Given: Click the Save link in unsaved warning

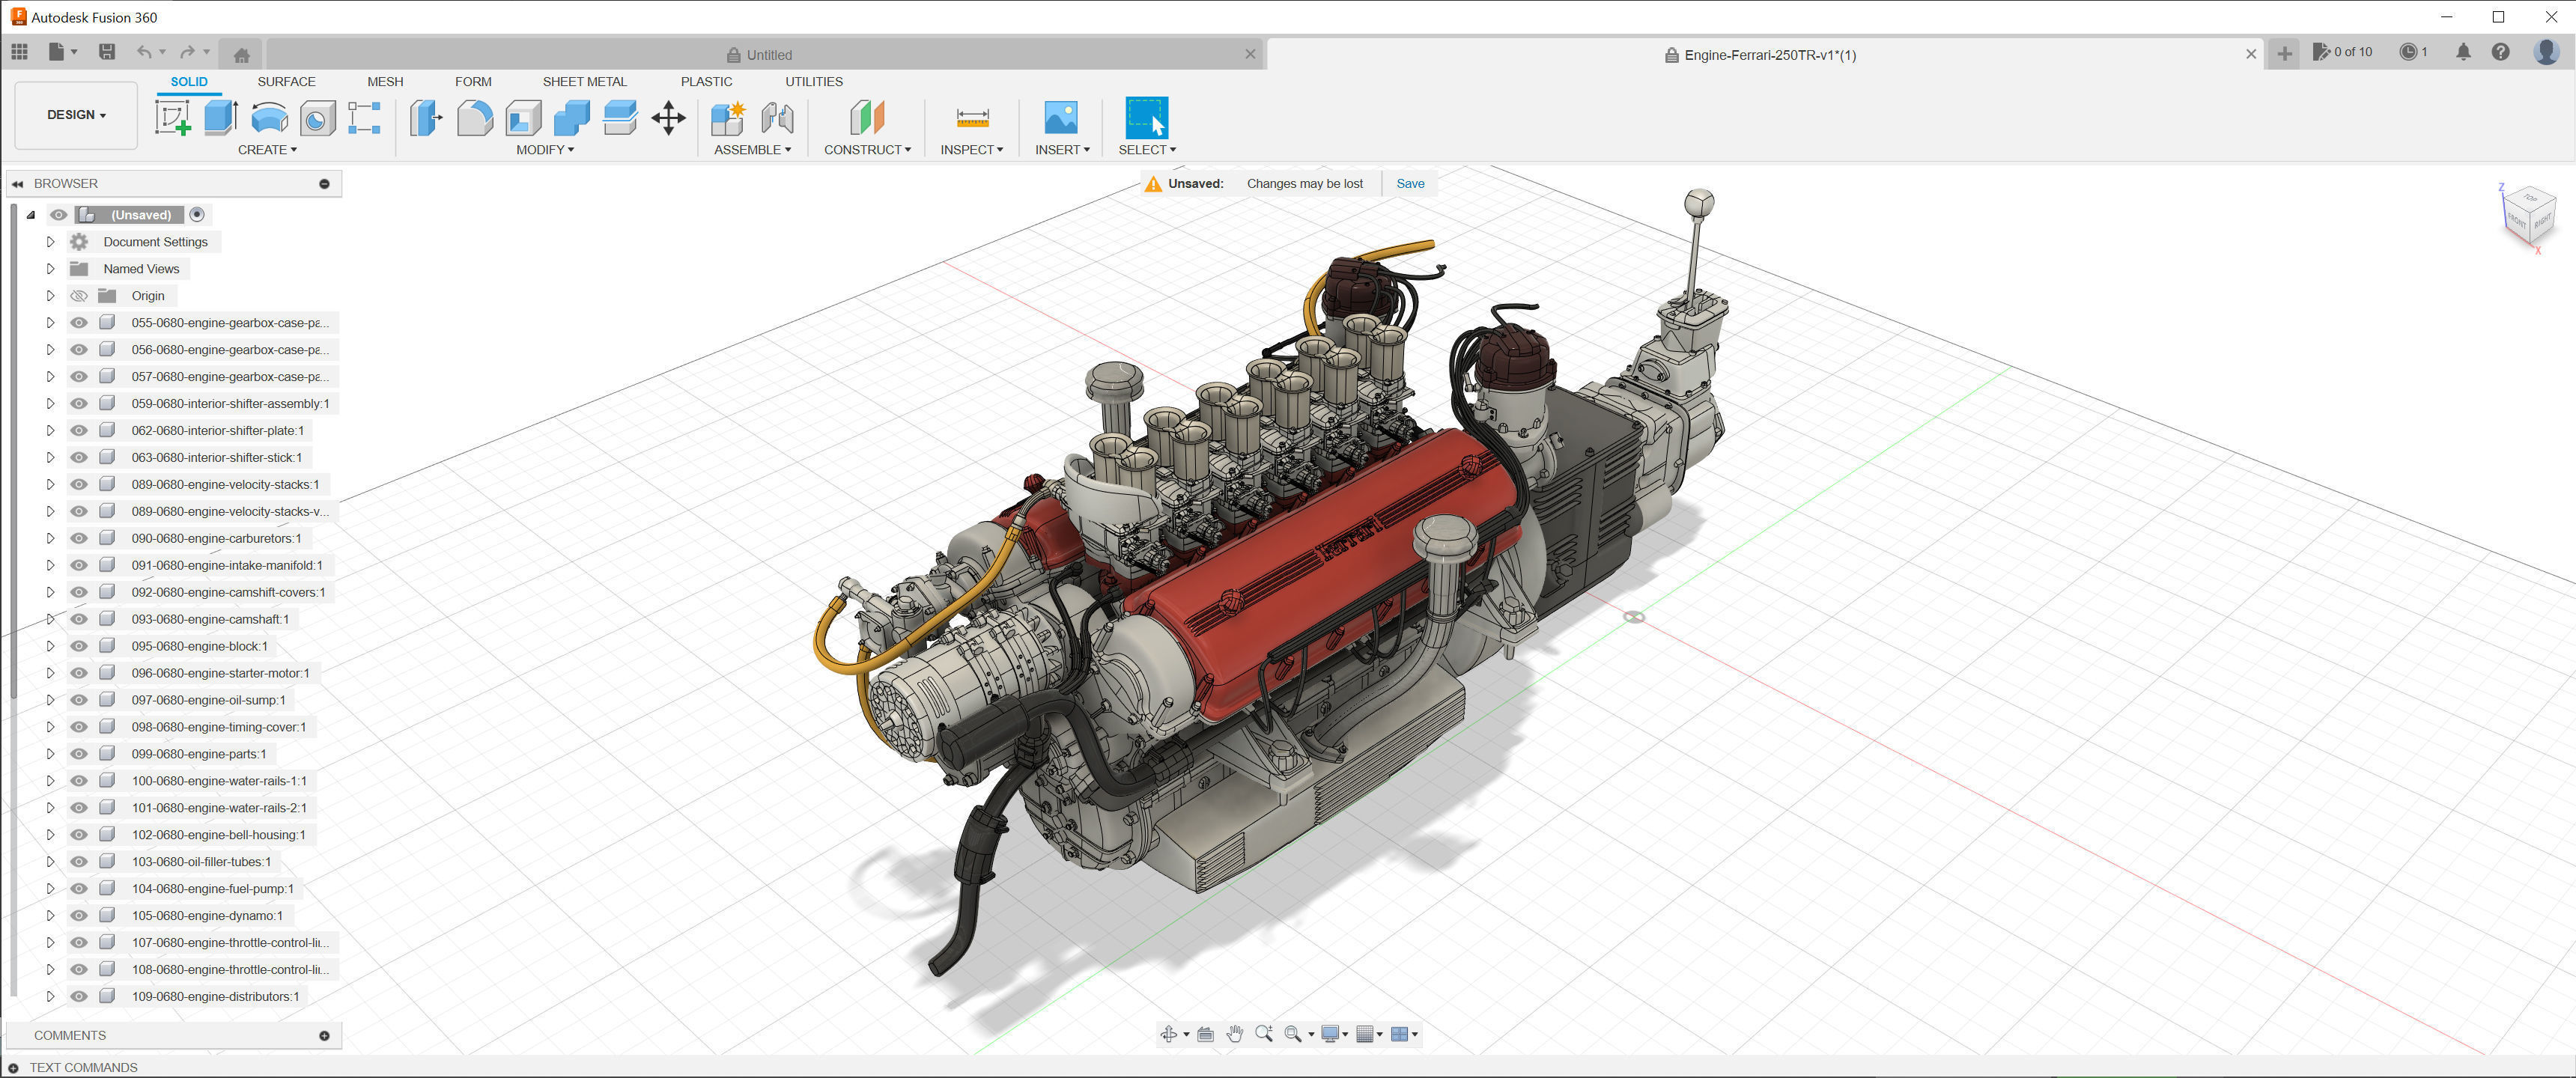Looking at the screenshot, I should point(1410,184).
